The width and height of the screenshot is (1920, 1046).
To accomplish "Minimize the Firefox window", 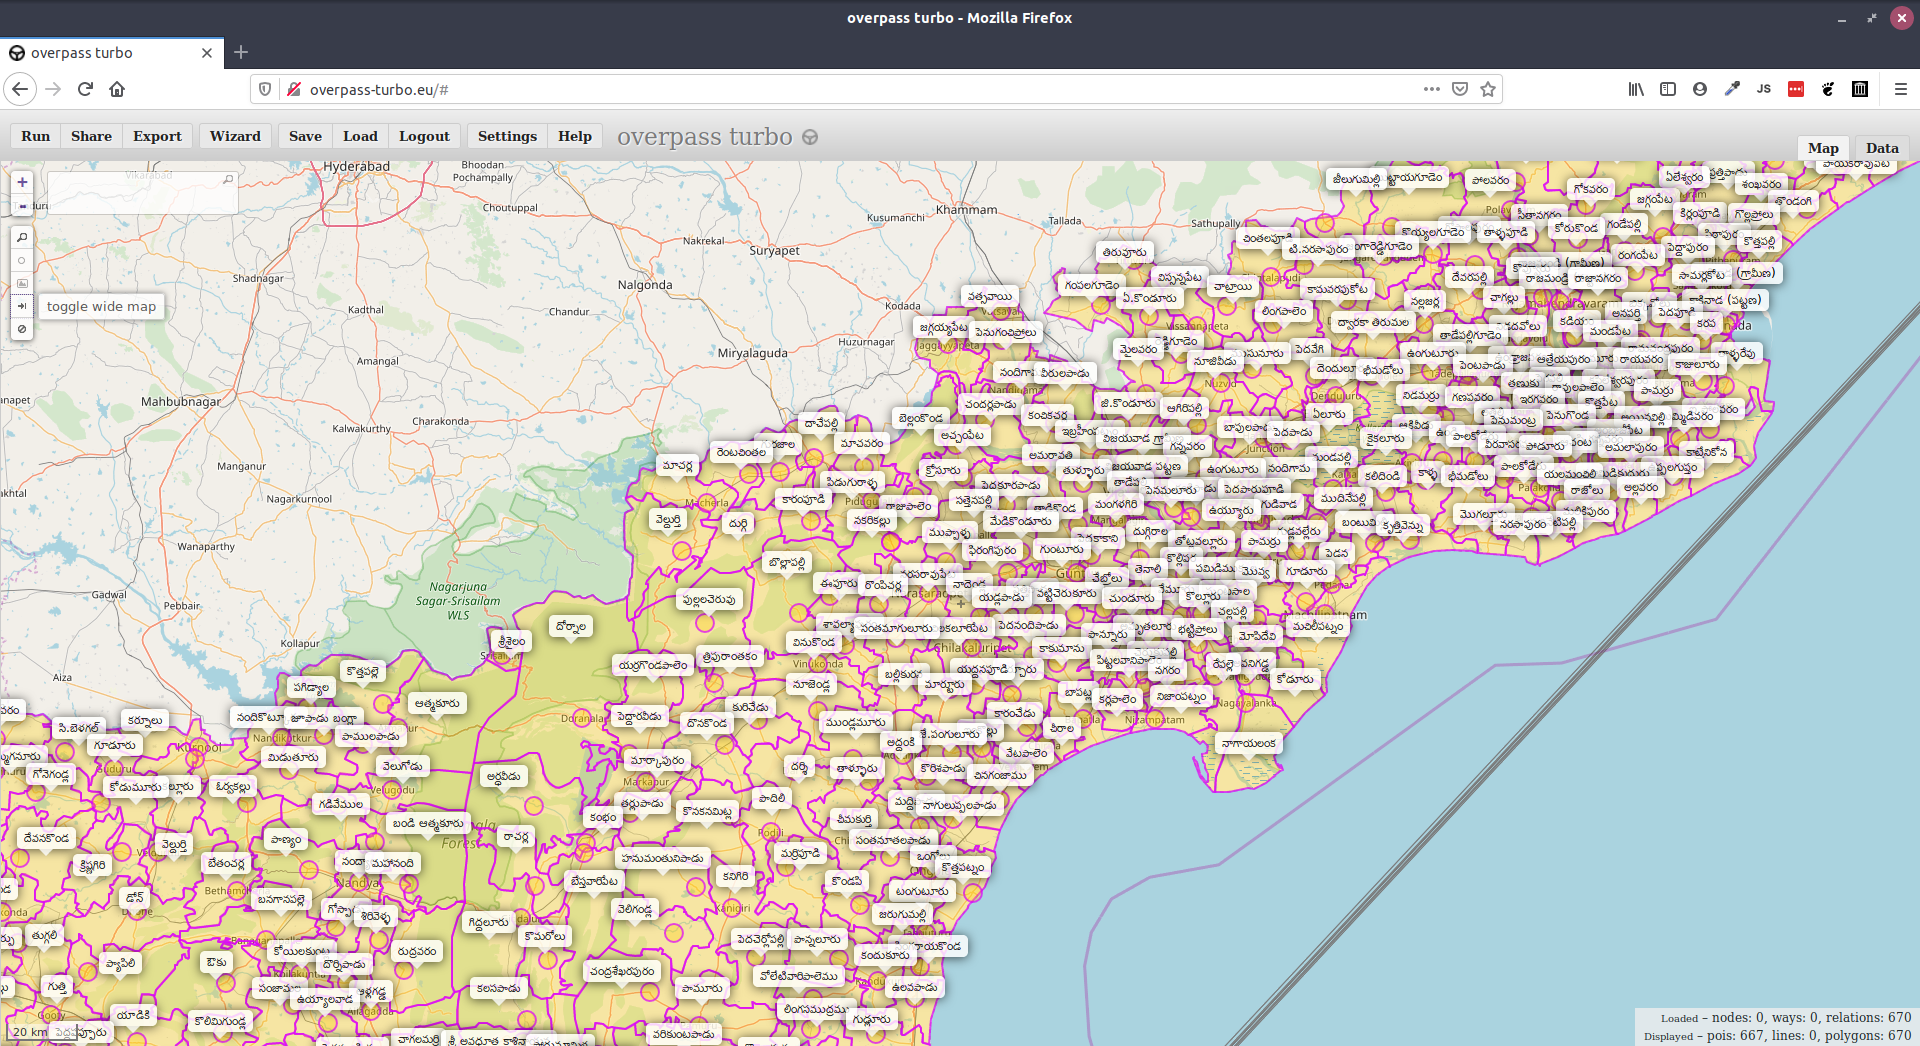I will (x=1841, y=18).
